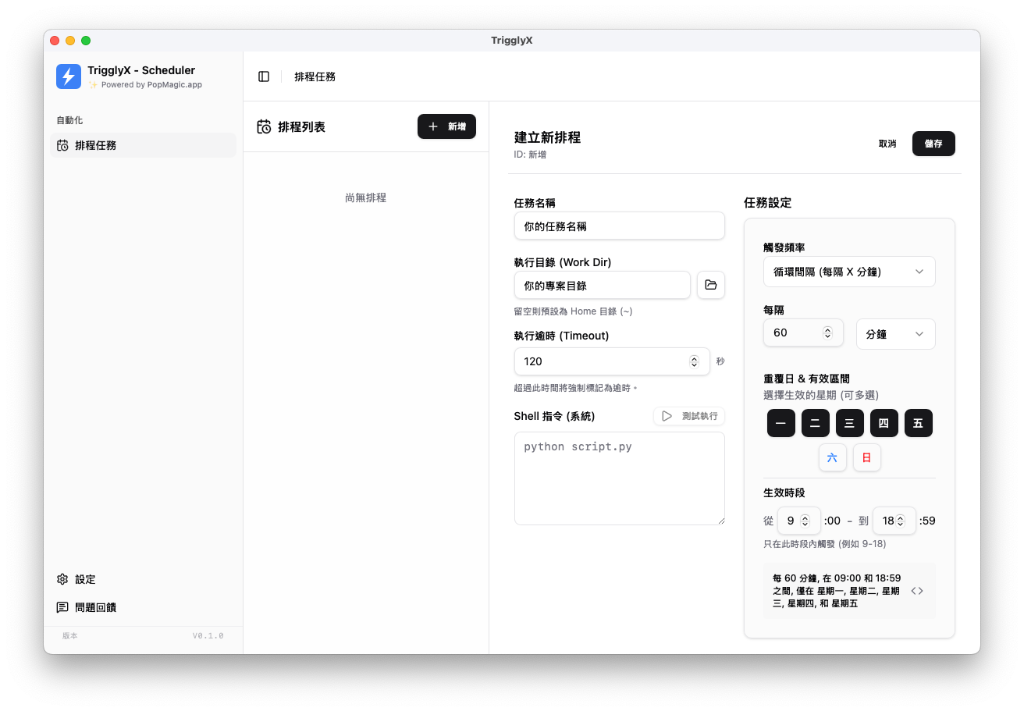Open the 觸發頻率 frequency dropdown
The height and width of the screenshot is (711, 1024).
point(849,272)
